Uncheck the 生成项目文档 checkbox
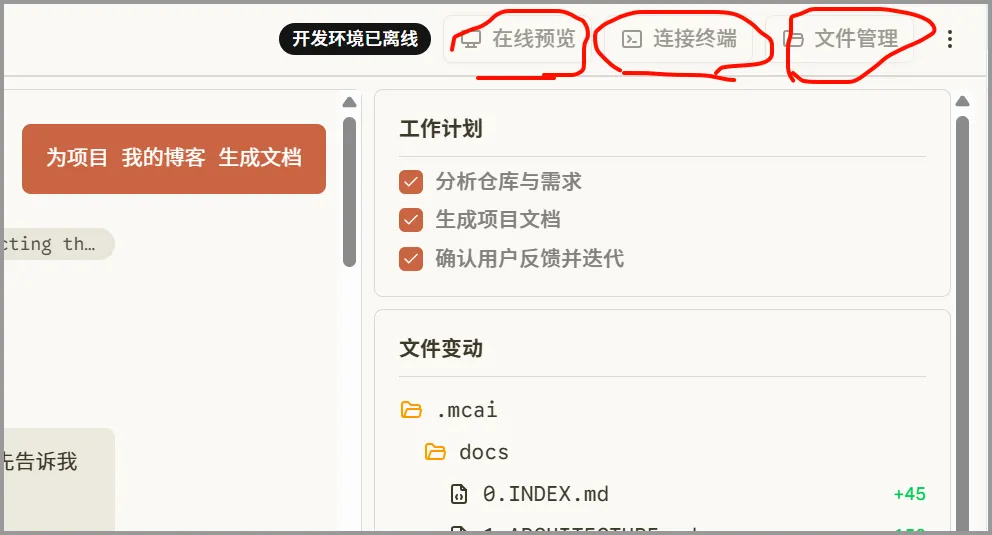Viewport: 992px width, 535px height. (411, 220)
